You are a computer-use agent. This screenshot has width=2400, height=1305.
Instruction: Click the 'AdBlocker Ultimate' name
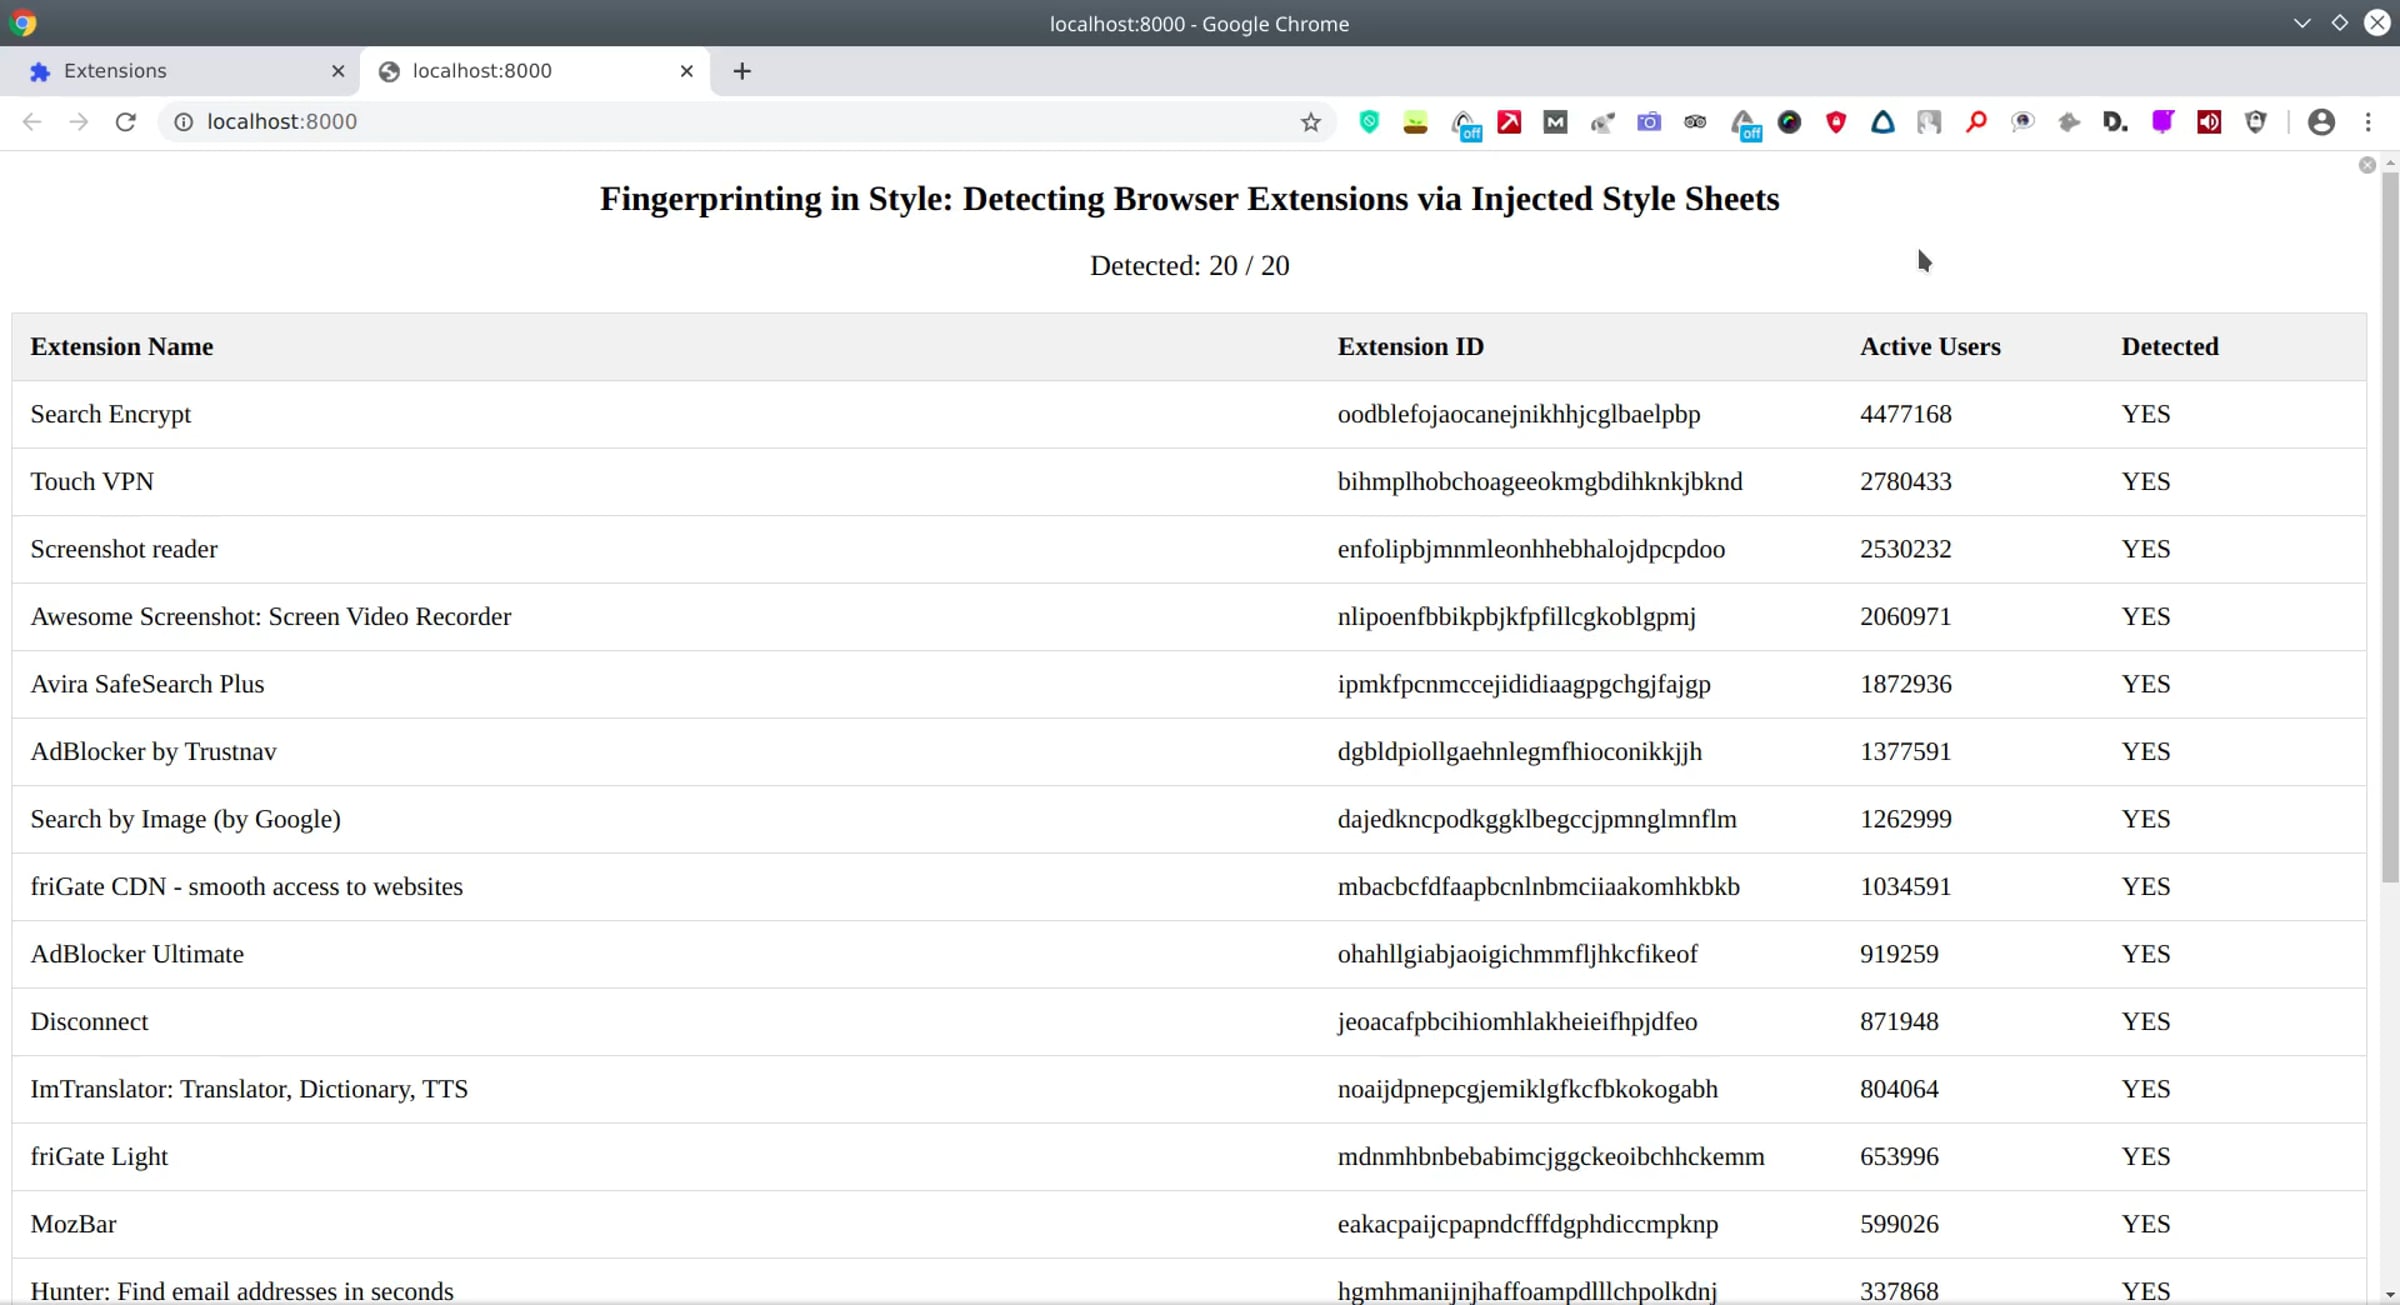coord(137,954)
